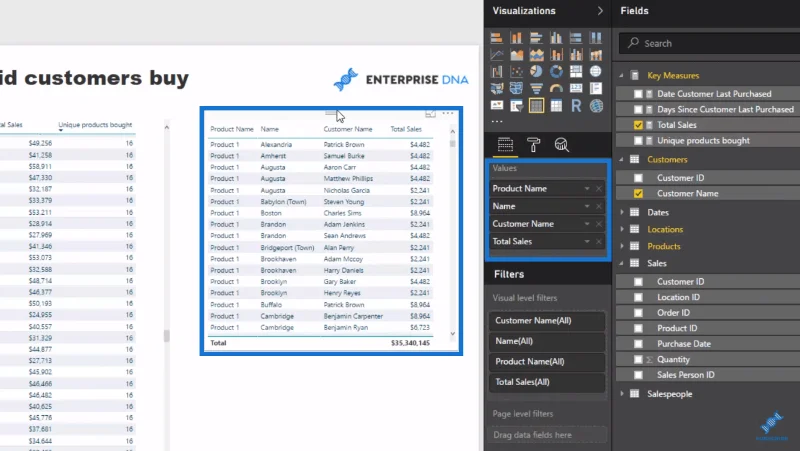Choose the Scatter chart visual
The height and width of the screenshot is (451, 800).
516,71
